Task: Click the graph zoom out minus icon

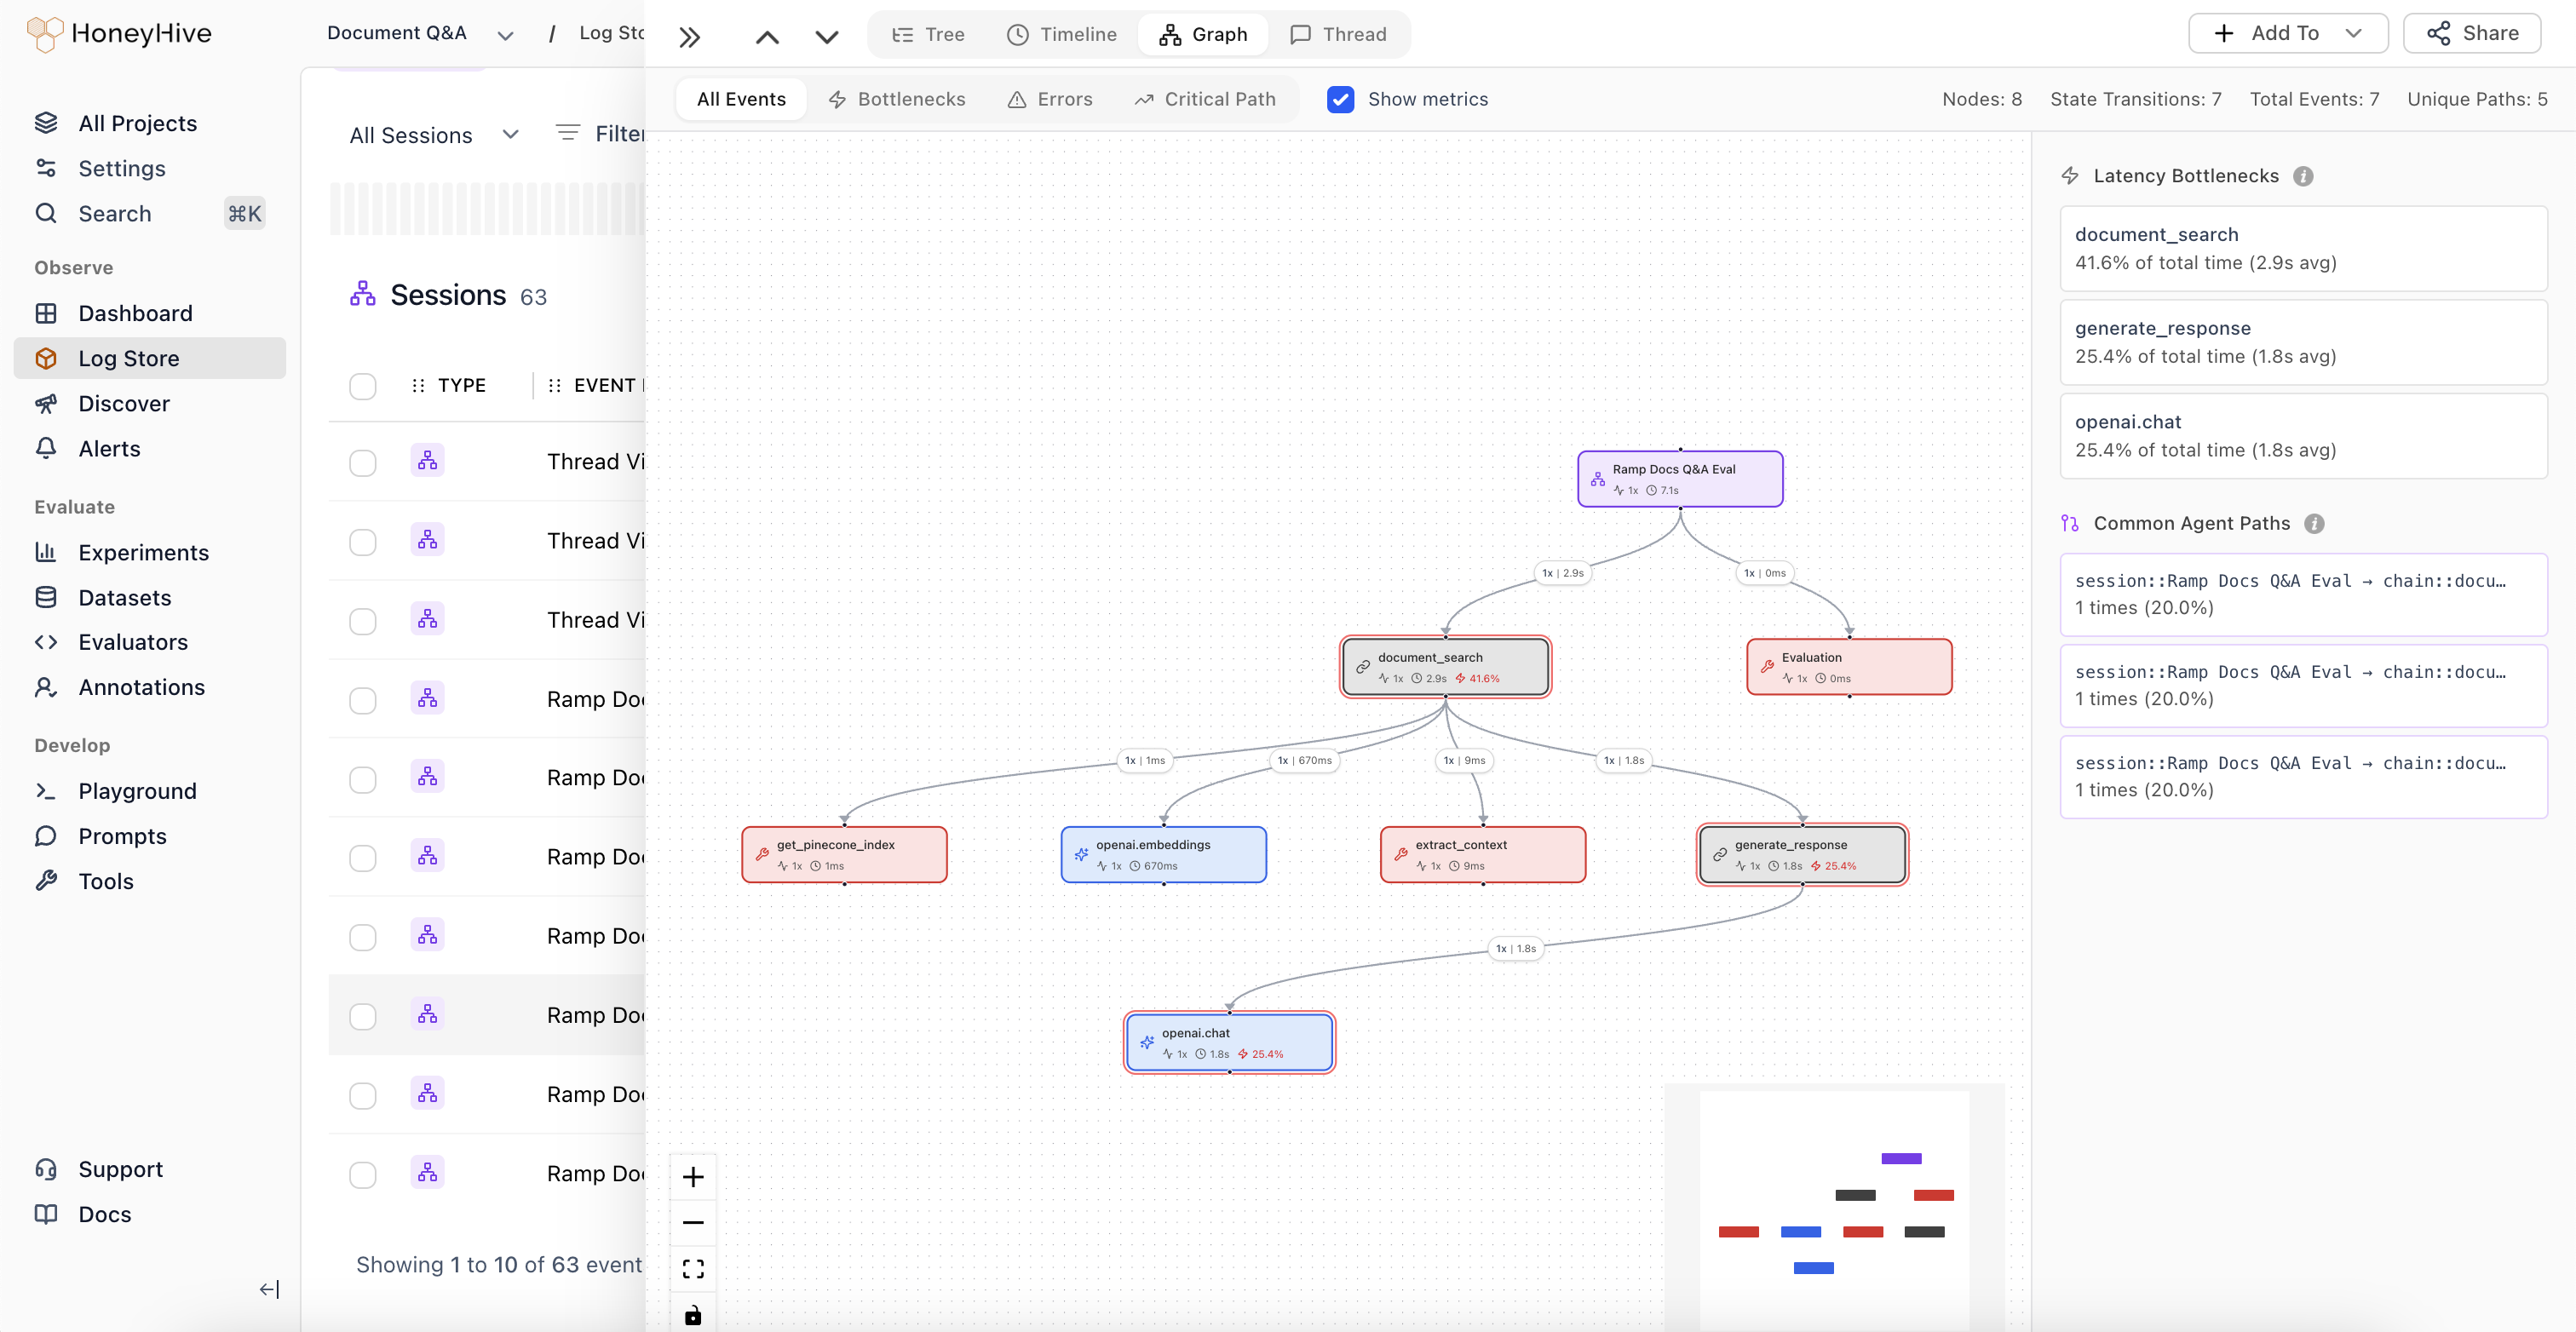Action: (693, 1223)
